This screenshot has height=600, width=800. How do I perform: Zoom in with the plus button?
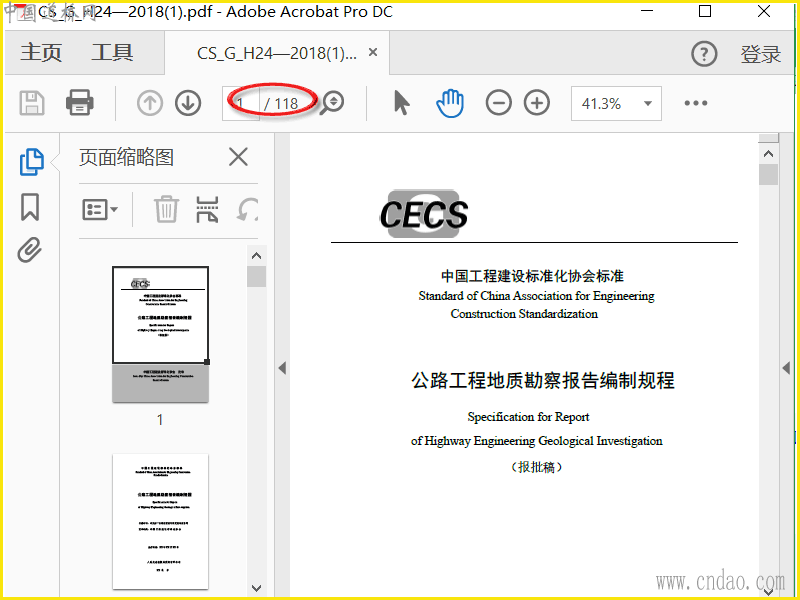pos(537,103)
